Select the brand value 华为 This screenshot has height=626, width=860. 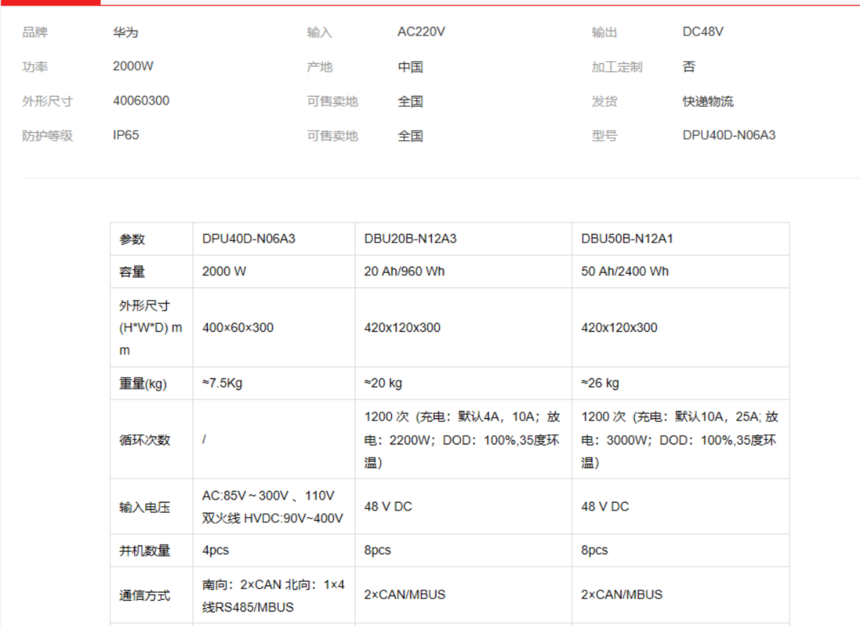(x=126, y=32)
